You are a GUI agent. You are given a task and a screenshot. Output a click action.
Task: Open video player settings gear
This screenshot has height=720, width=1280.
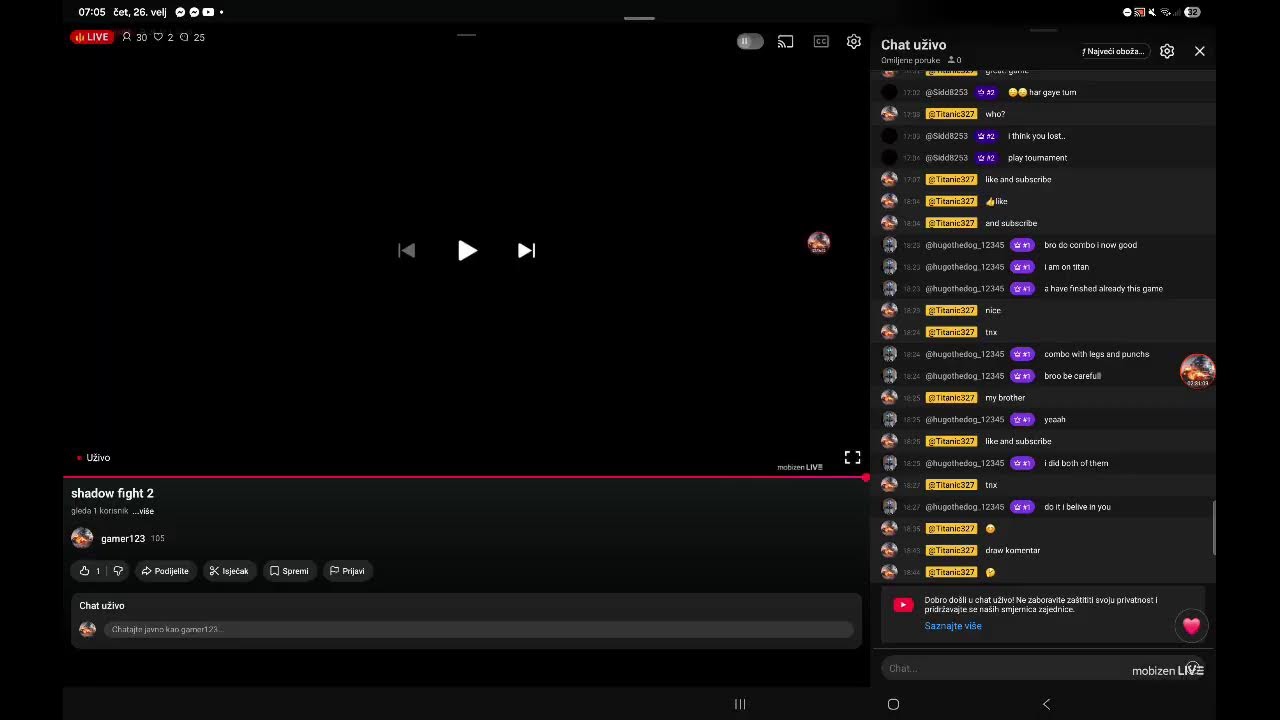(x=854, y=41)
